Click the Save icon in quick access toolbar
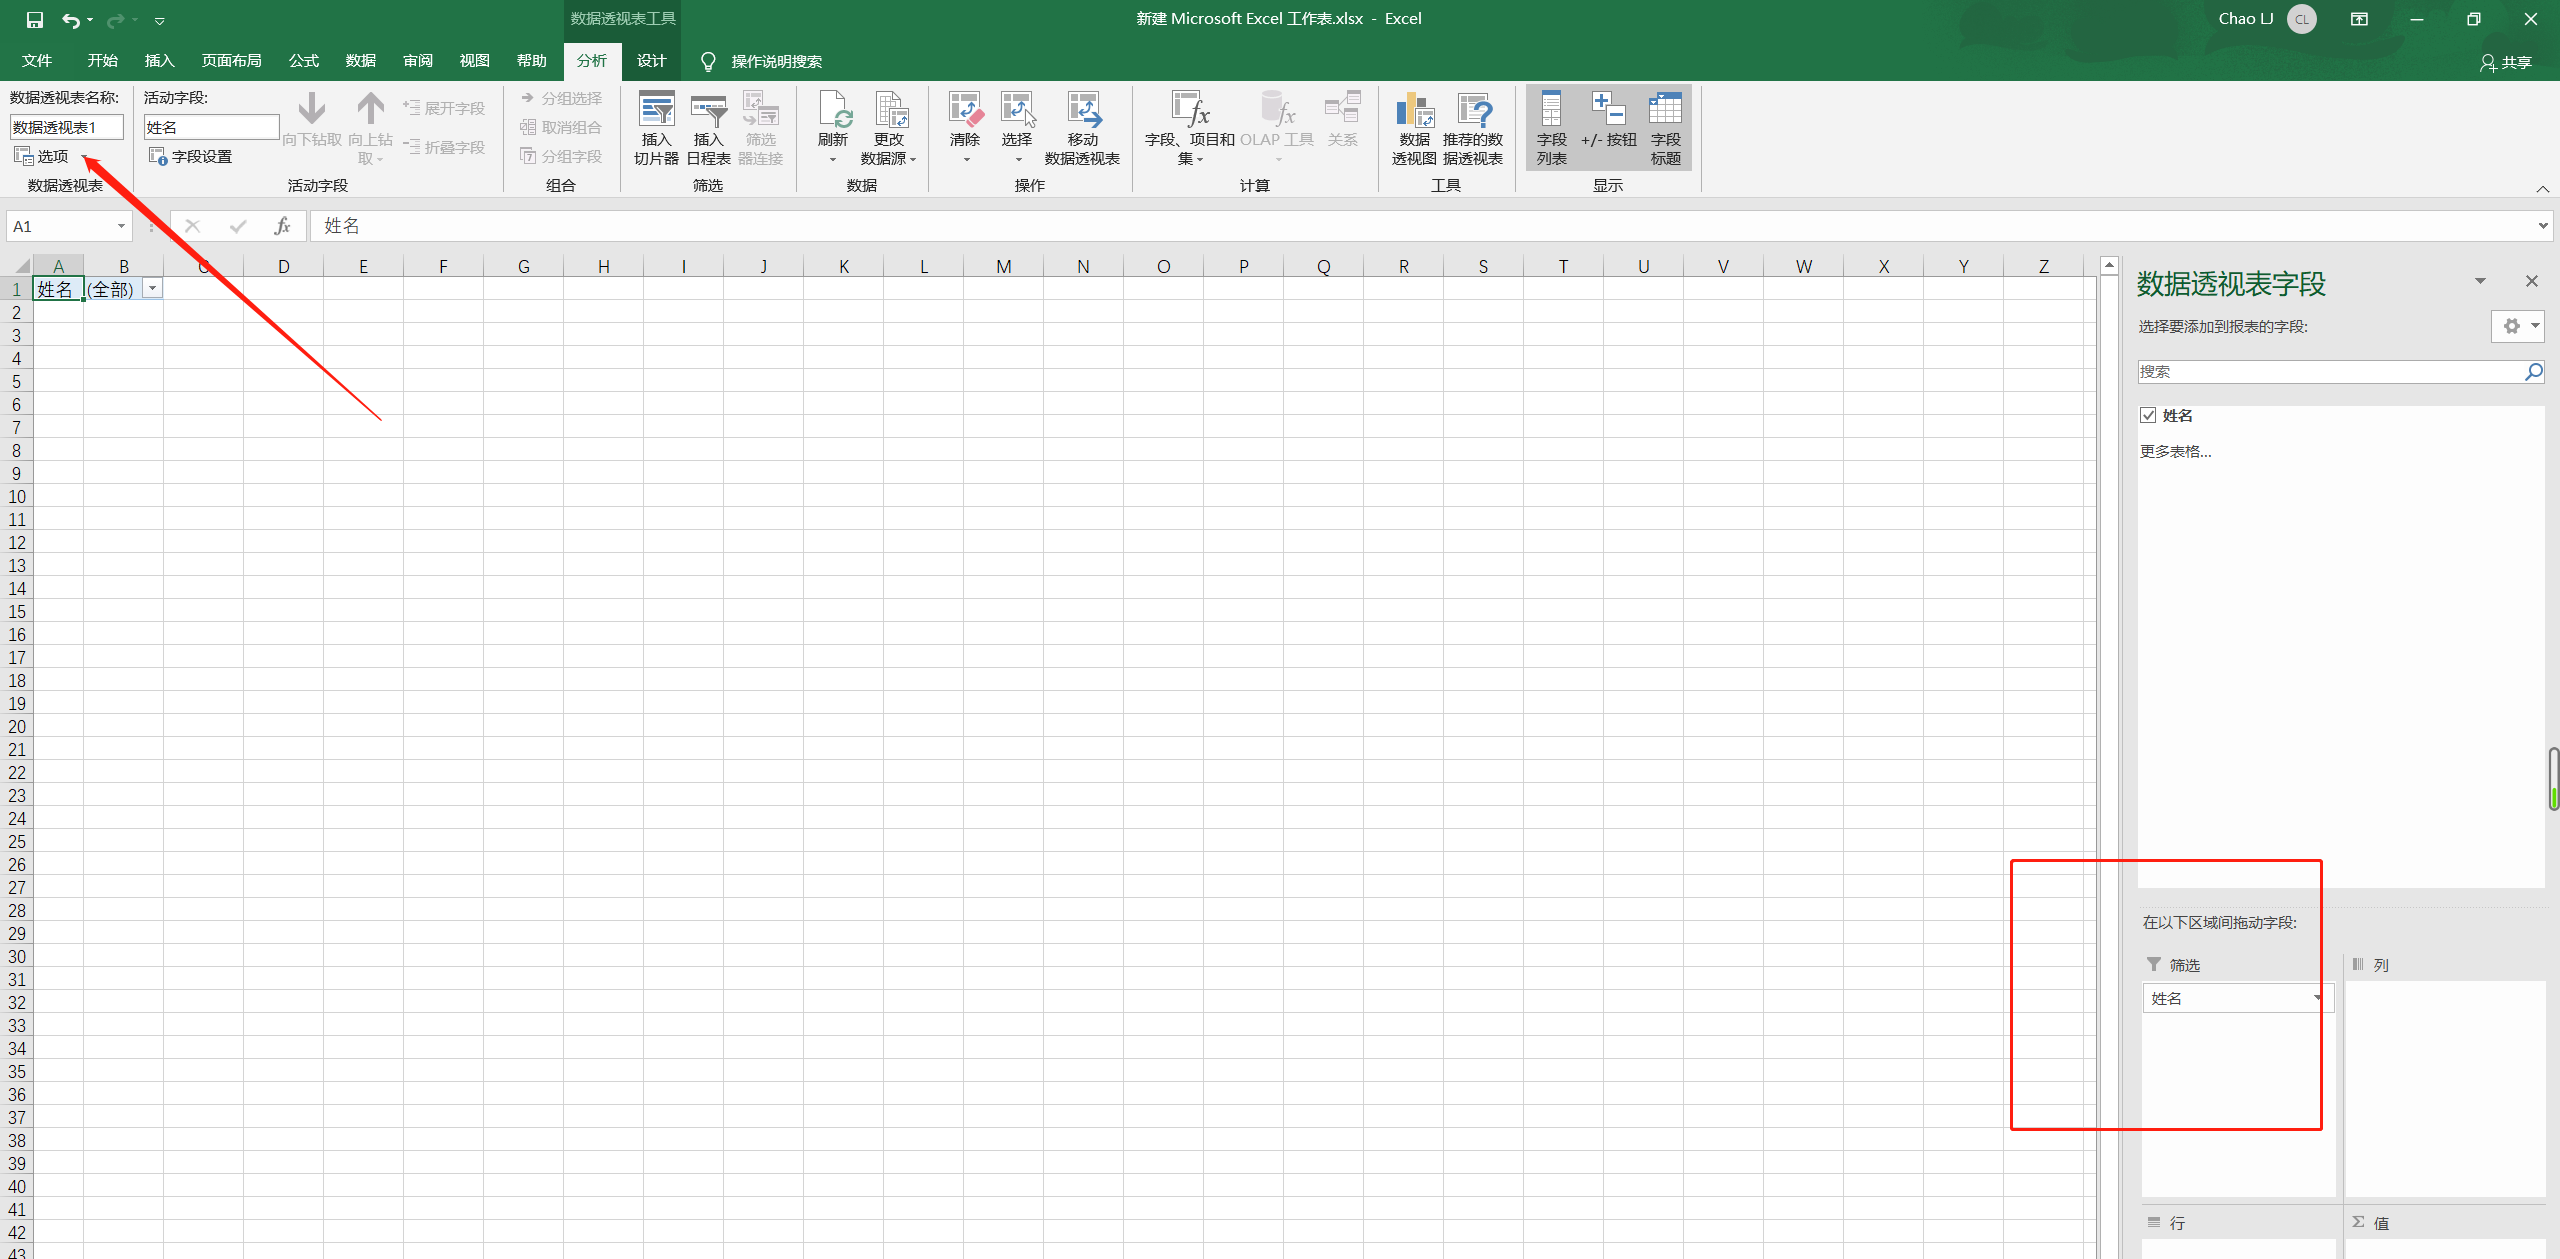 [35, 19]
